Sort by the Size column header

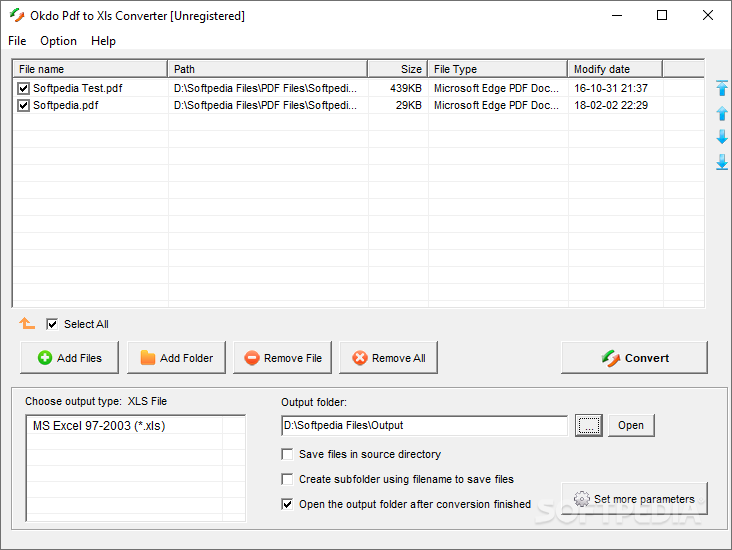398,69
